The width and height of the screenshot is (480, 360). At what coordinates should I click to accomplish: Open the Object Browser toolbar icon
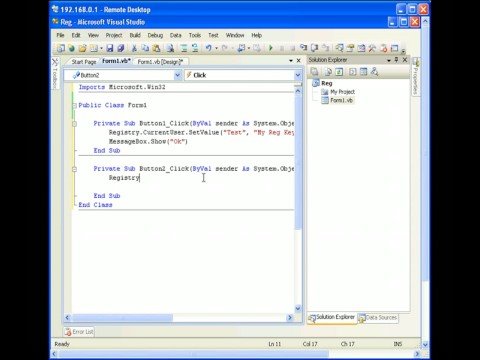(x=361, y=48)
